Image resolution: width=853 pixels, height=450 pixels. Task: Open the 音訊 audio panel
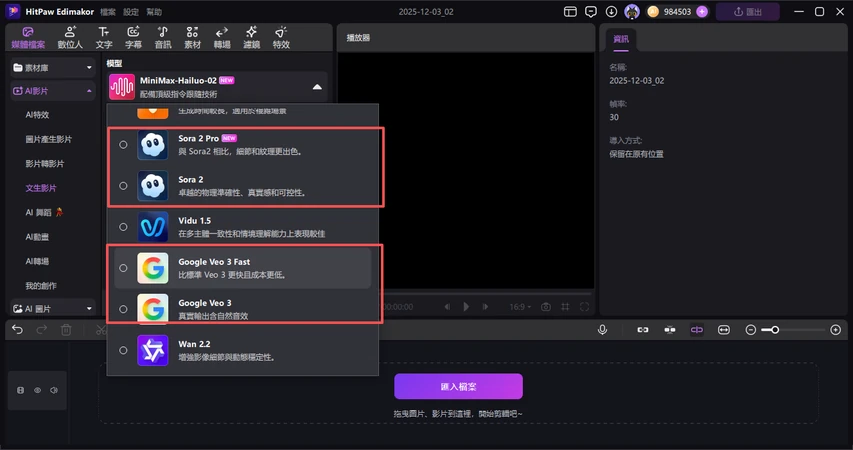point(163,38)
